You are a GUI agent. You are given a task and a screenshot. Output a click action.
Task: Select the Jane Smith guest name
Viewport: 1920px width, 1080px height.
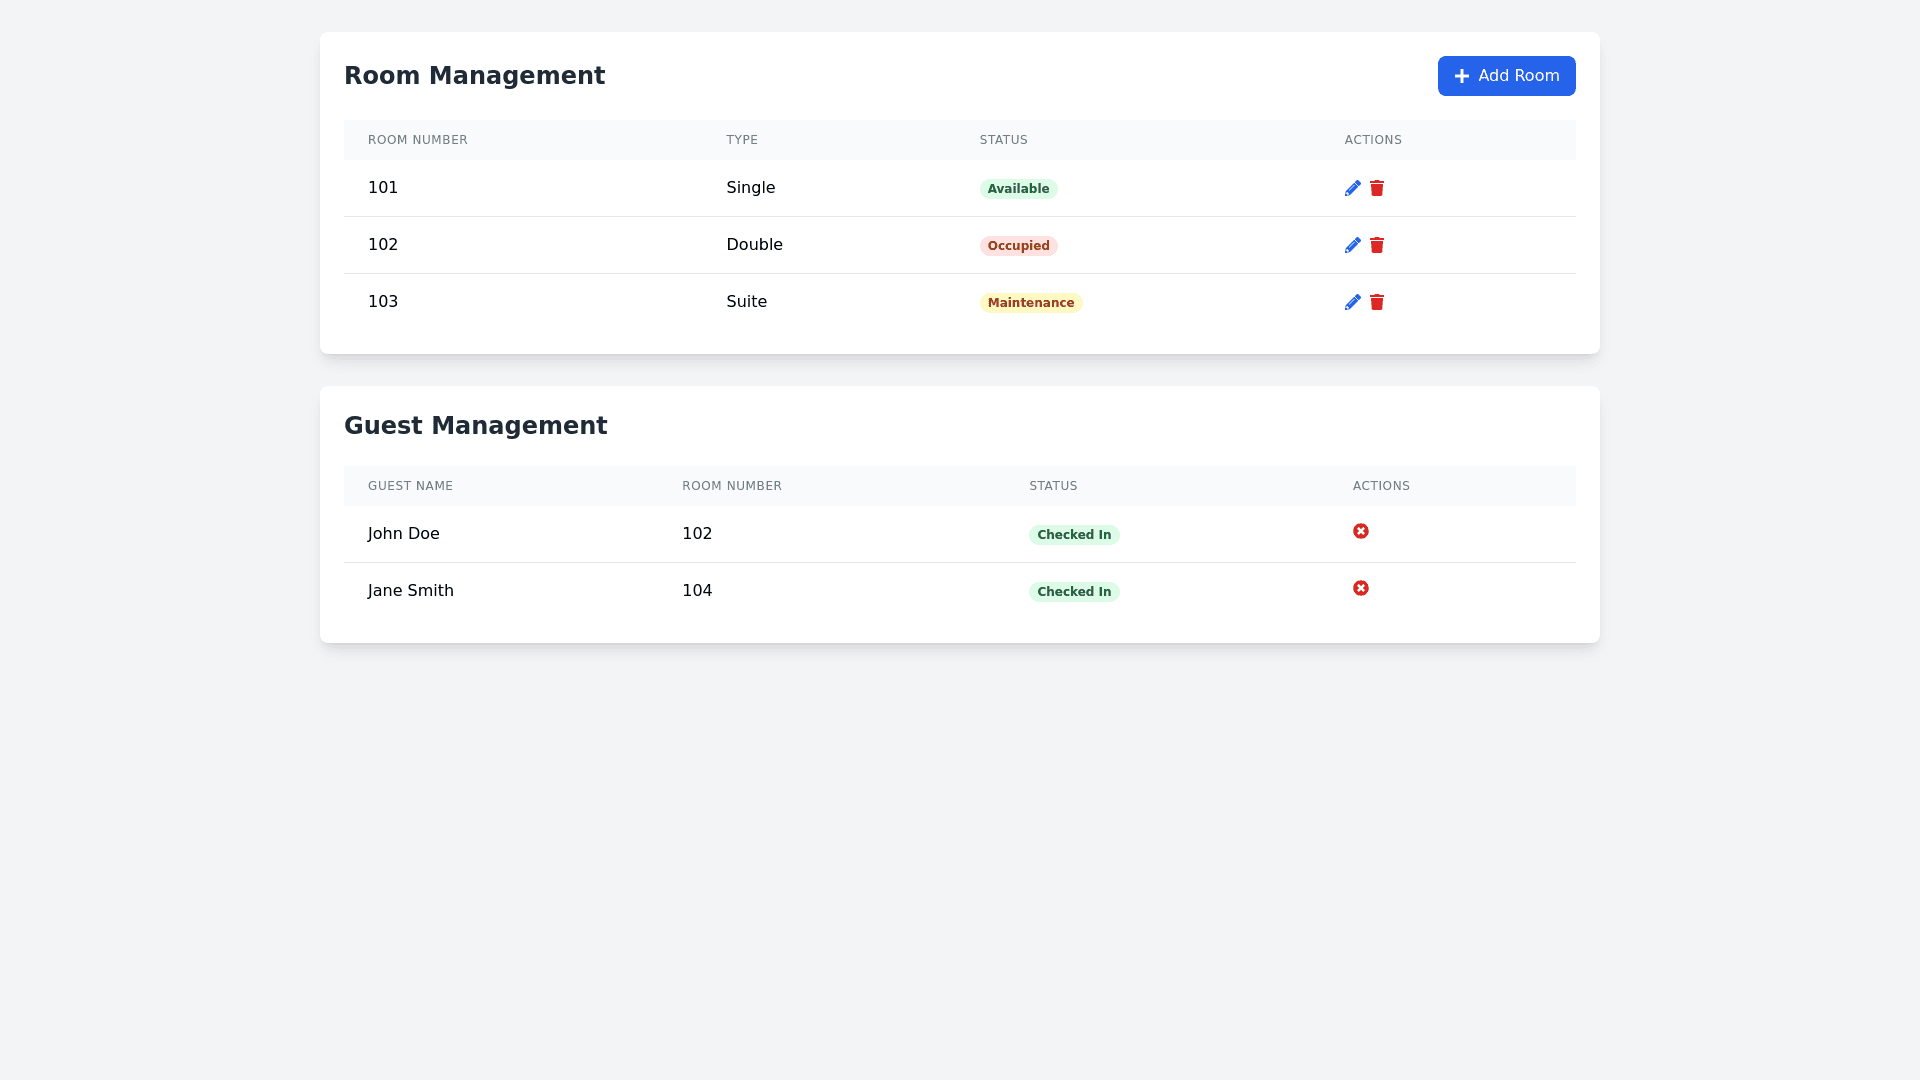pyautogui.click(x=411, y=591)
